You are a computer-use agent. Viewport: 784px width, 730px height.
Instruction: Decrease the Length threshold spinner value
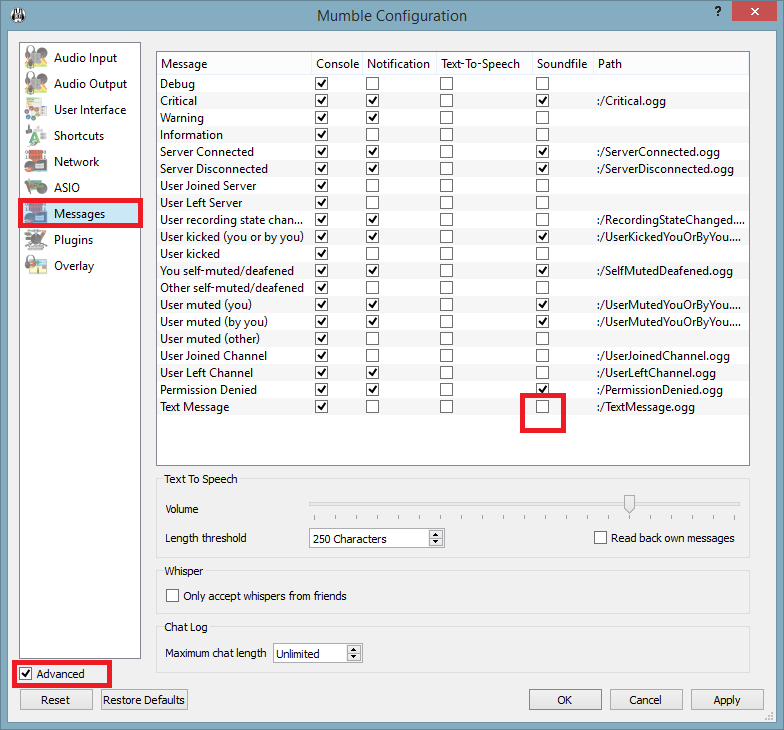(x=436, y=542)
